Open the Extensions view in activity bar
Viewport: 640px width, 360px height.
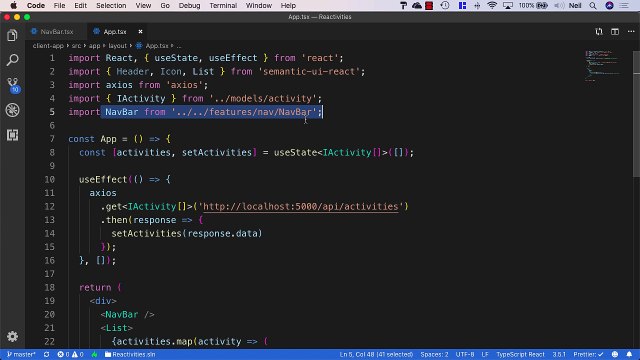tap(12, 135)
